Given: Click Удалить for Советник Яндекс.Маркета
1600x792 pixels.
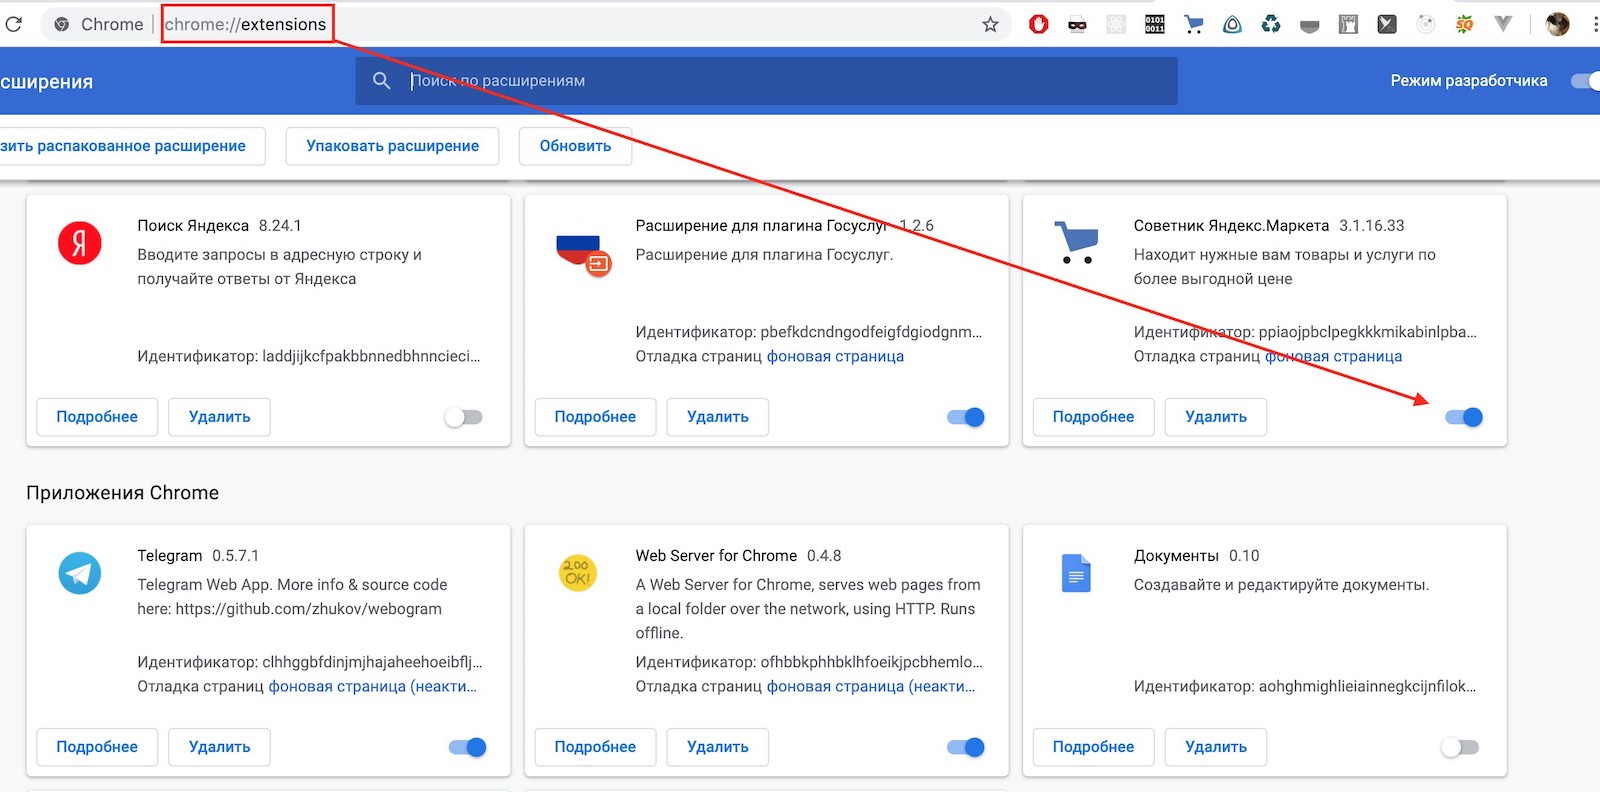Looking at the screenshot, I should [1215, 417].
